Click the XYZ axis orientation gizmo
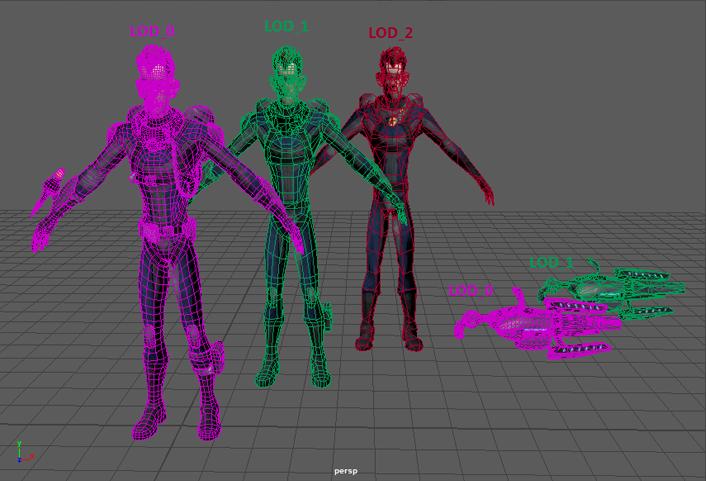The image size is (706, 481). pyautogui.click(x=23, y=452)
